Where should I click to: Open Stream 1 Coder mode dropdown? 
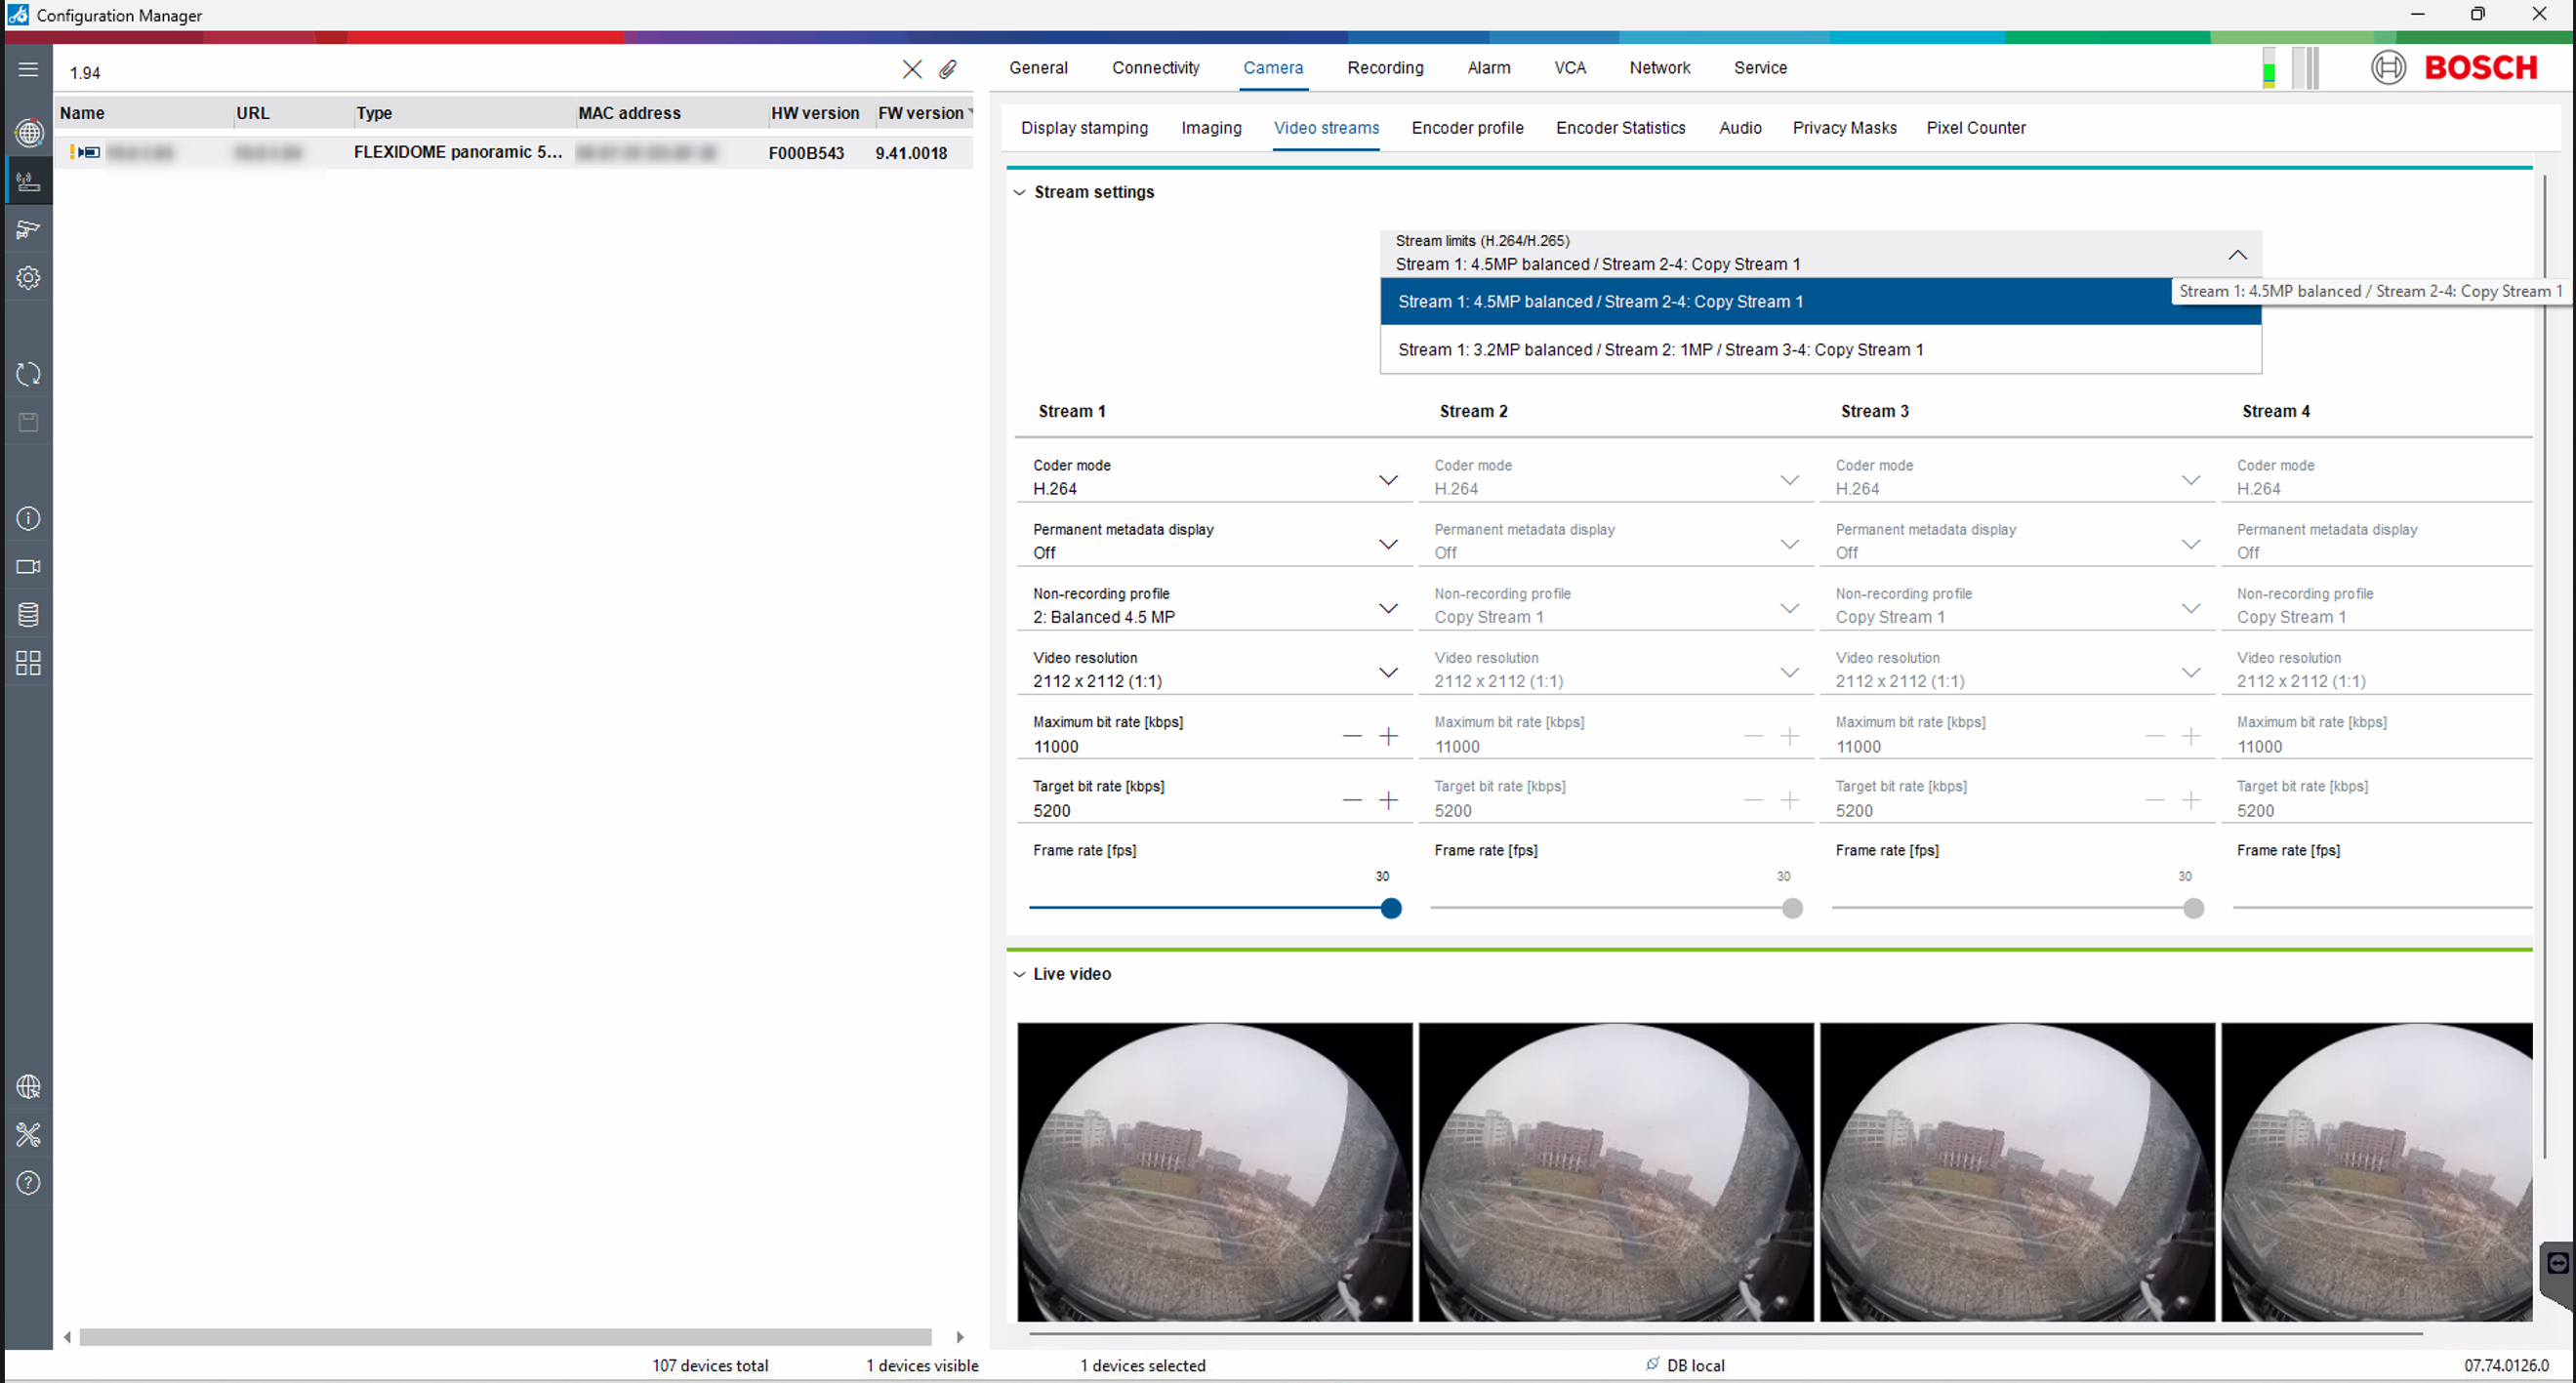(x=1387, y=480)
